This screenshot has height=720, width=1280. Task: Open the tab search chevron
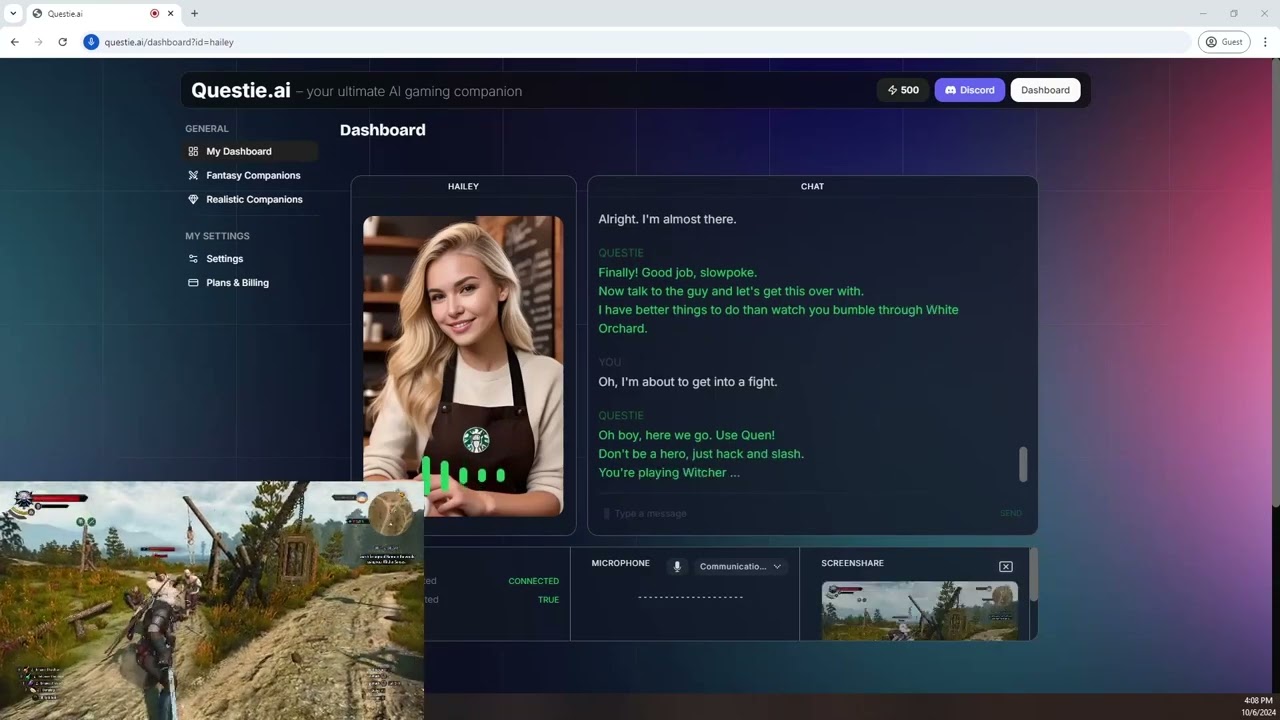[13, 14]
